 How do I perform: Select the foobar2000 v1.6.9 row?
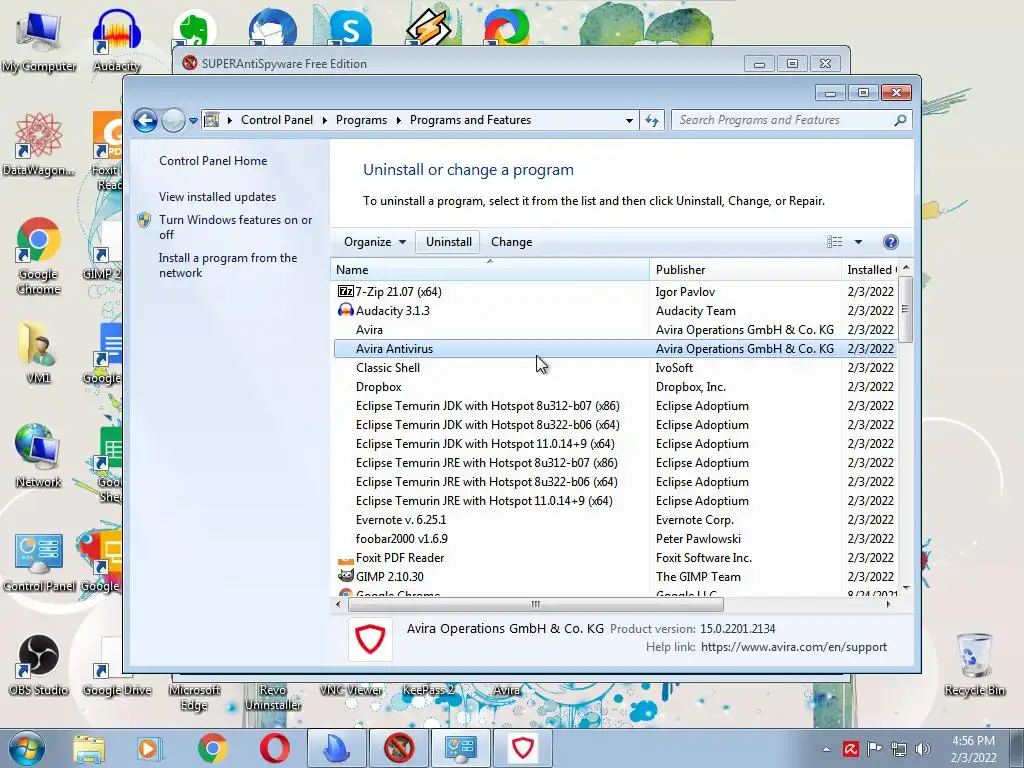click(x=614, y=539)
